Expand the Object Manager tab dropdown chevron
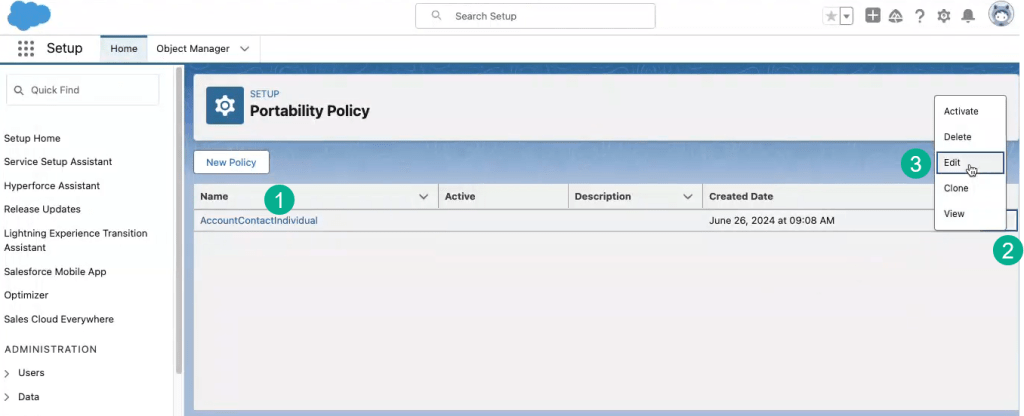 245,48
